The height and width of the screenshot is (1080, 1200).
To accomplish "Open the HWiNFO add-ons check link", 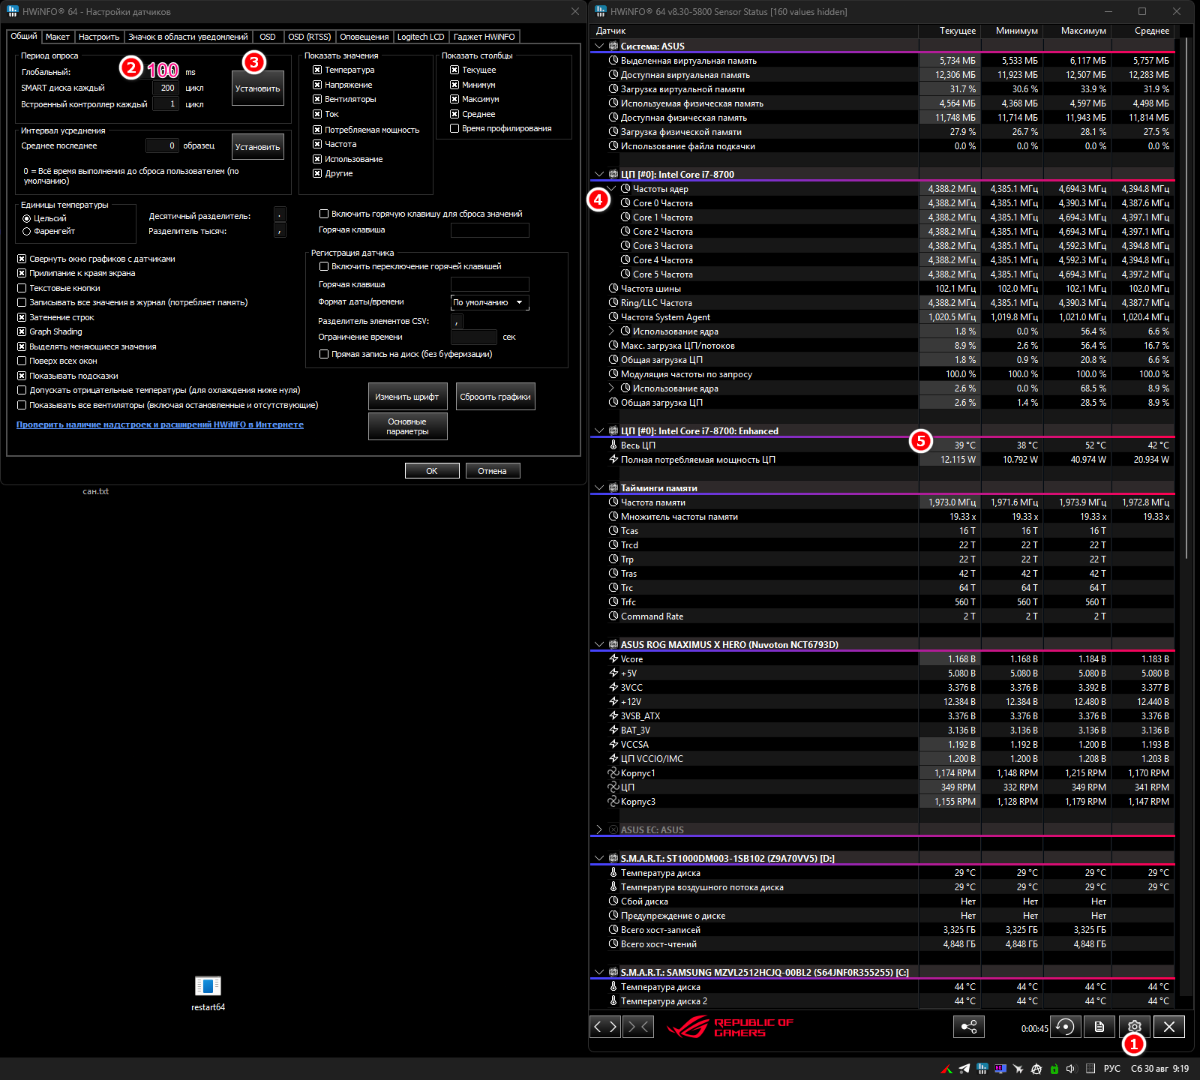I will (x=160, y=425).
